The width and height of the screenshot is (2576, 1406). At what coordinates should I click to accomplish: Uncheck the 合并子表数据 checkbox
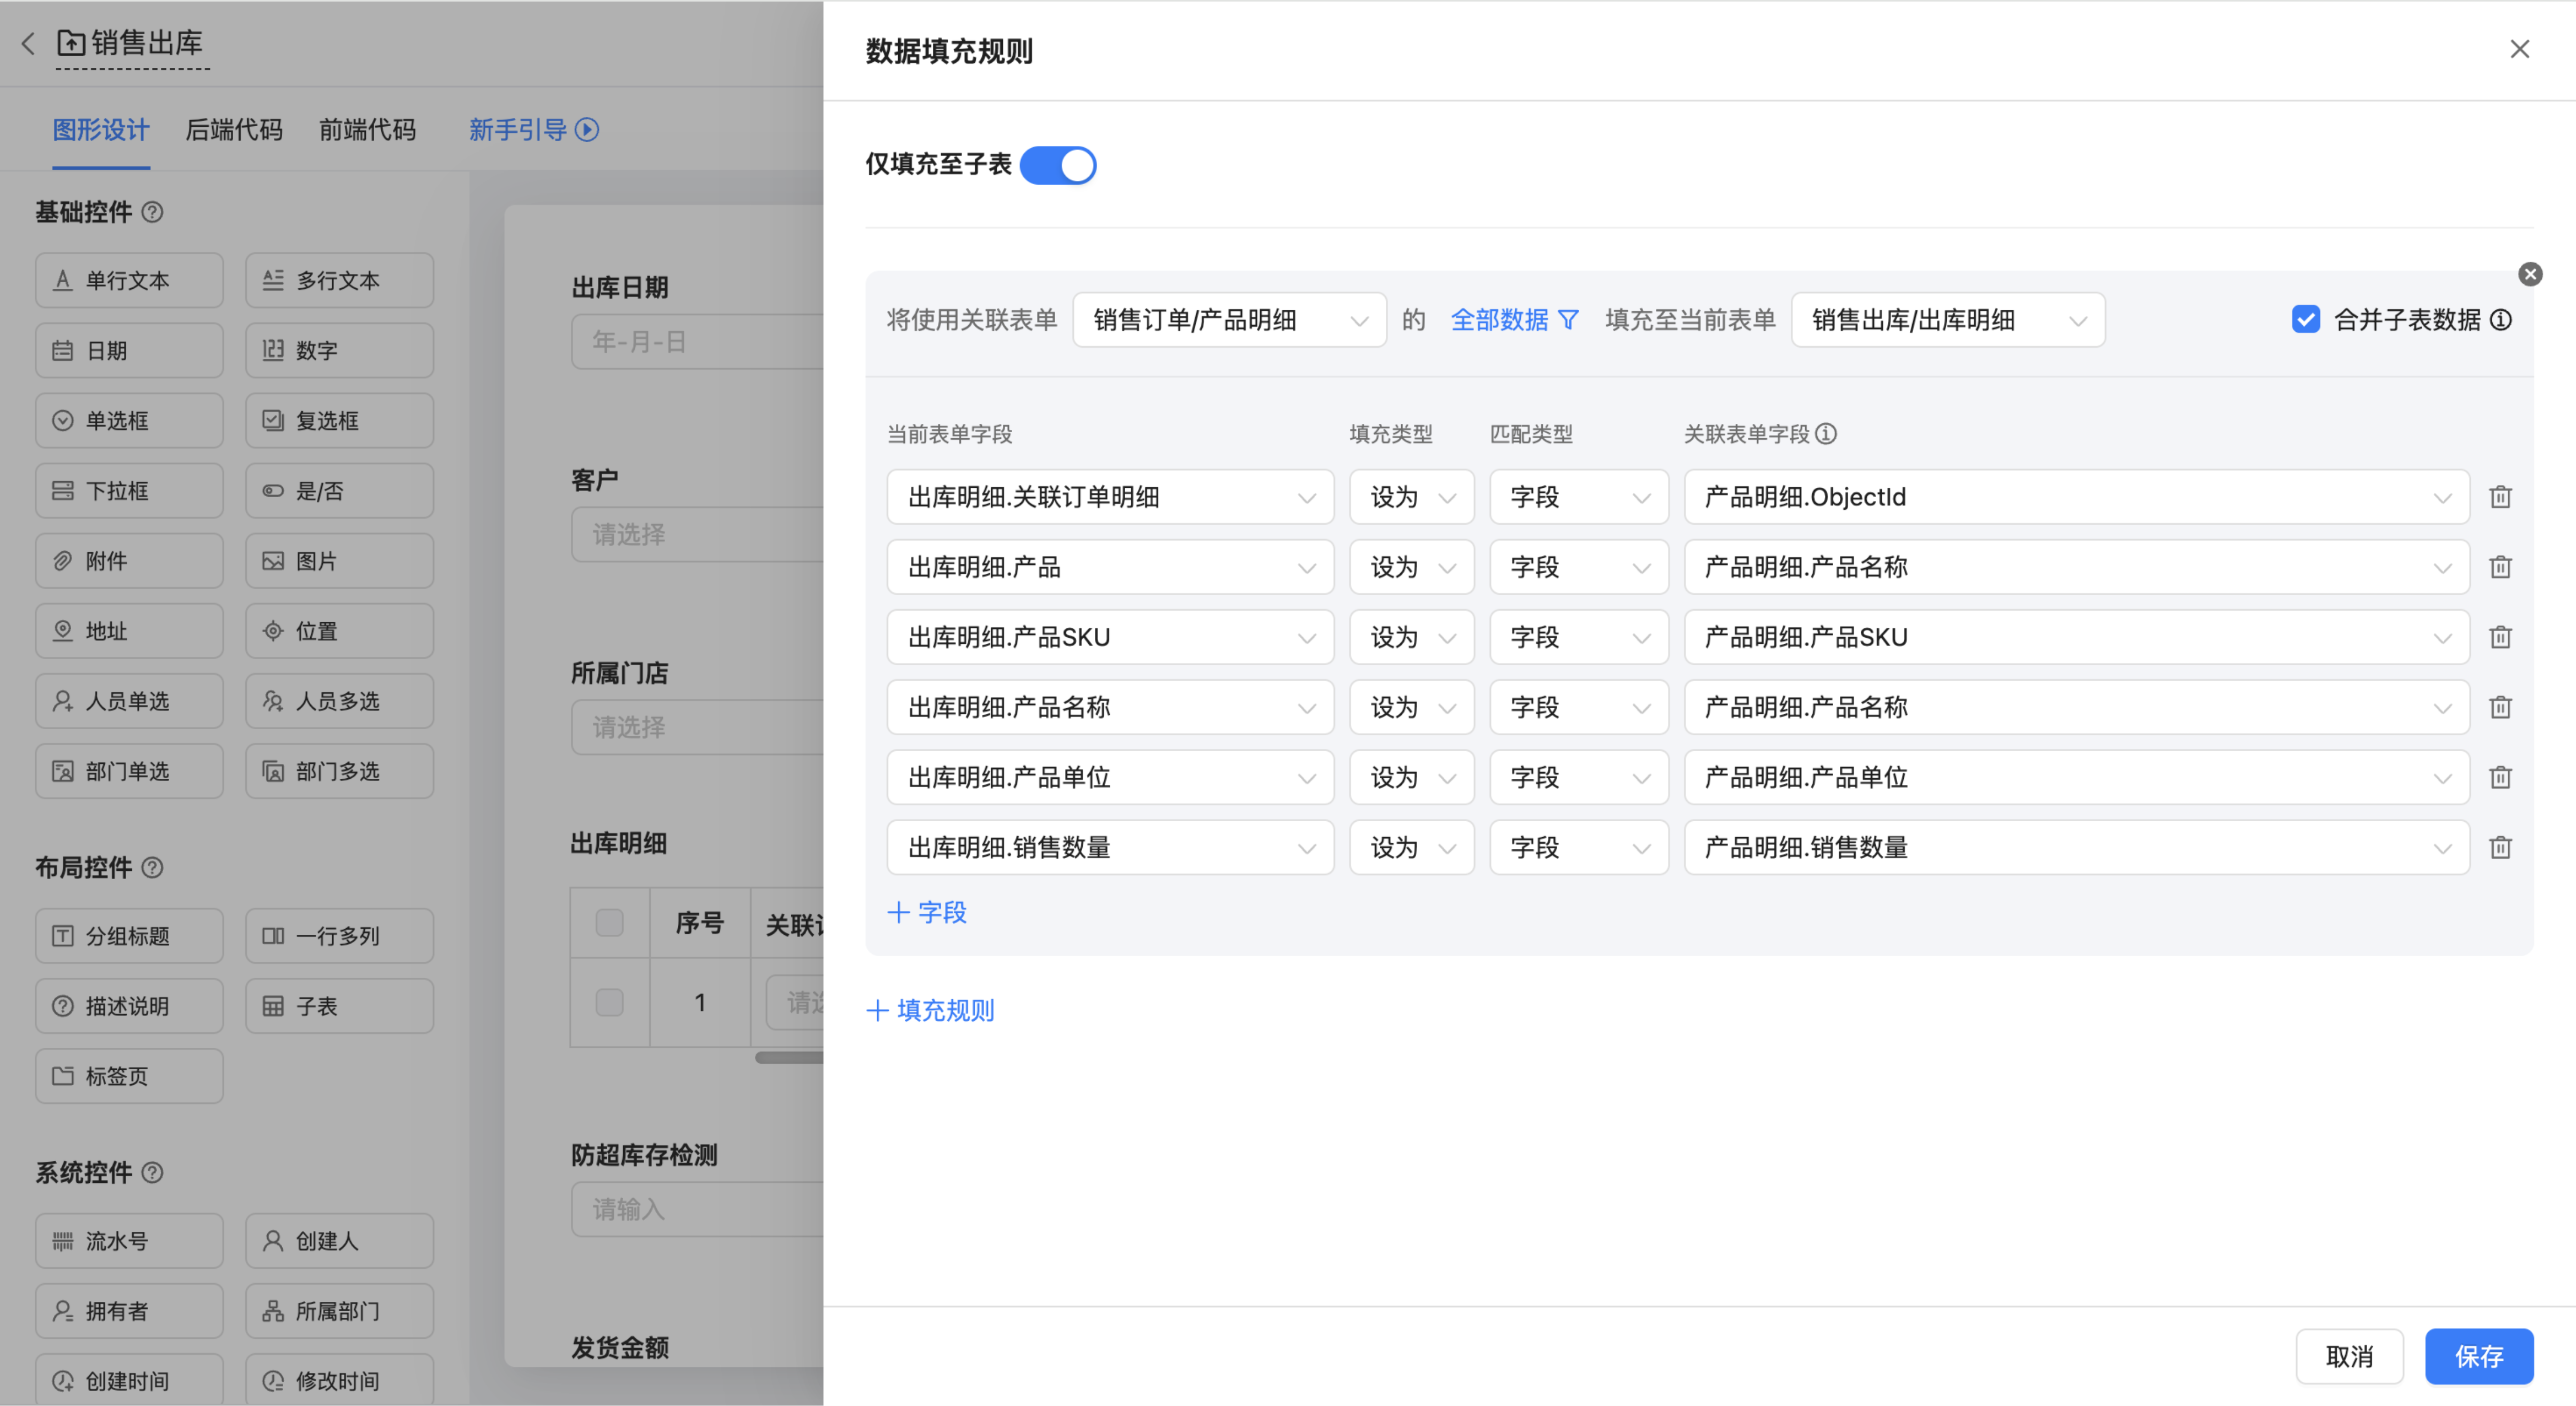[2306, 320]
